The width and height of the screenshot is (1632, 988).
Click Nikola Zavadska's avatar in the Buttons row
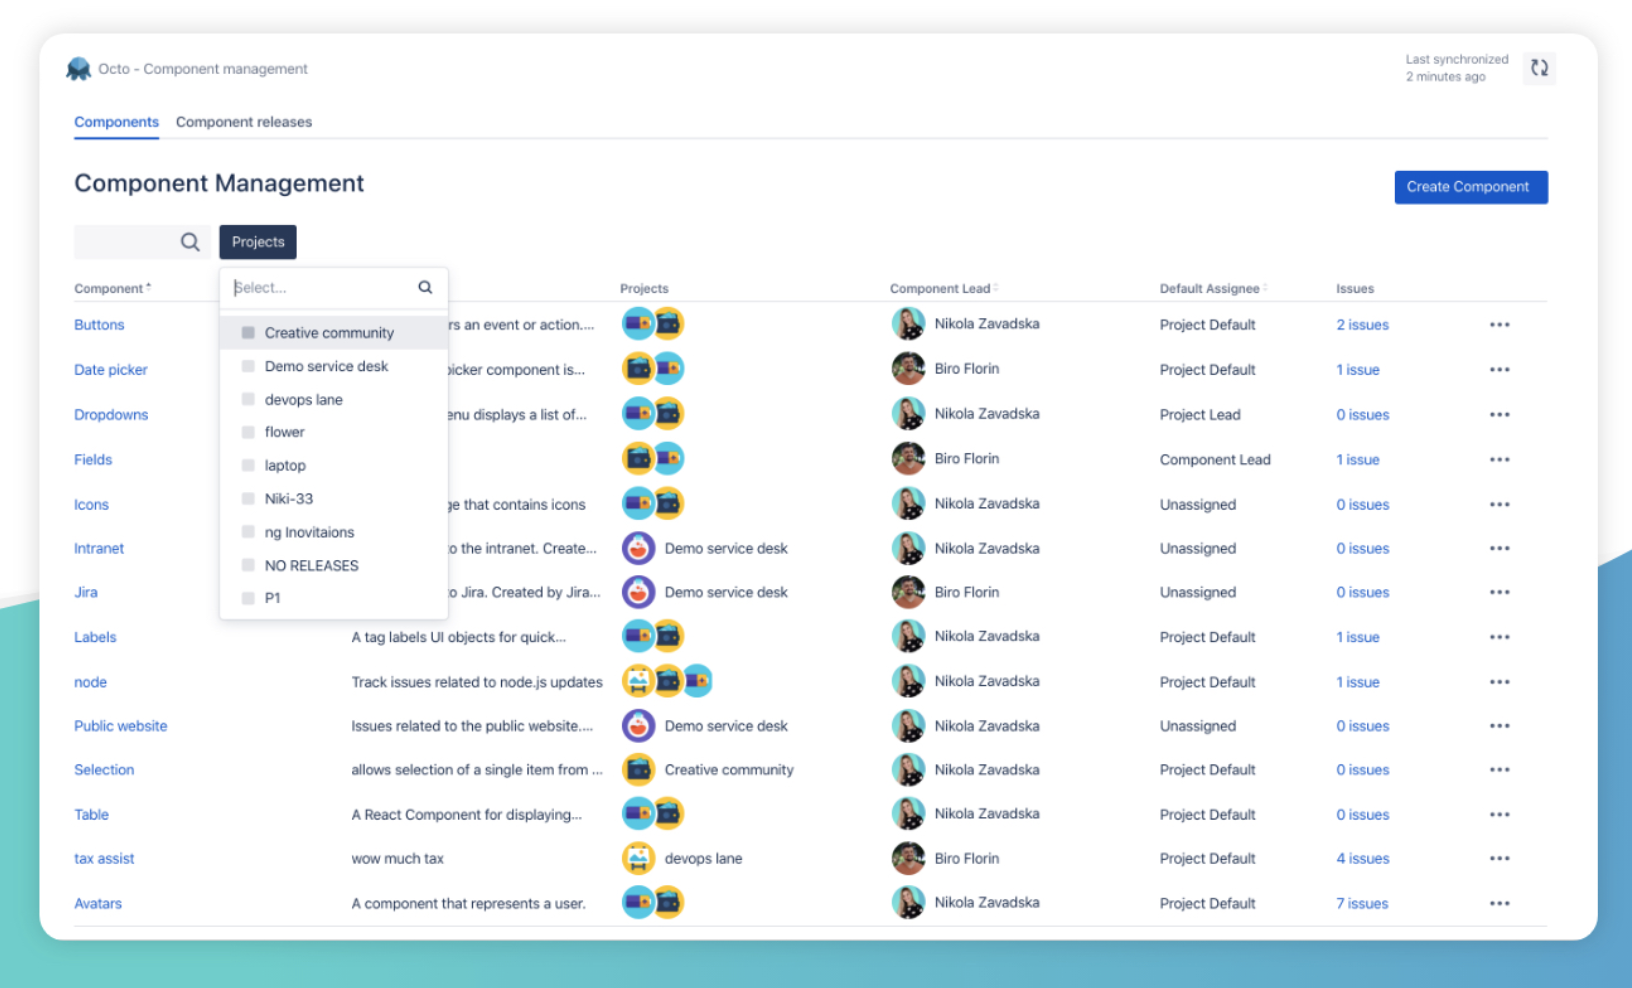908,324
